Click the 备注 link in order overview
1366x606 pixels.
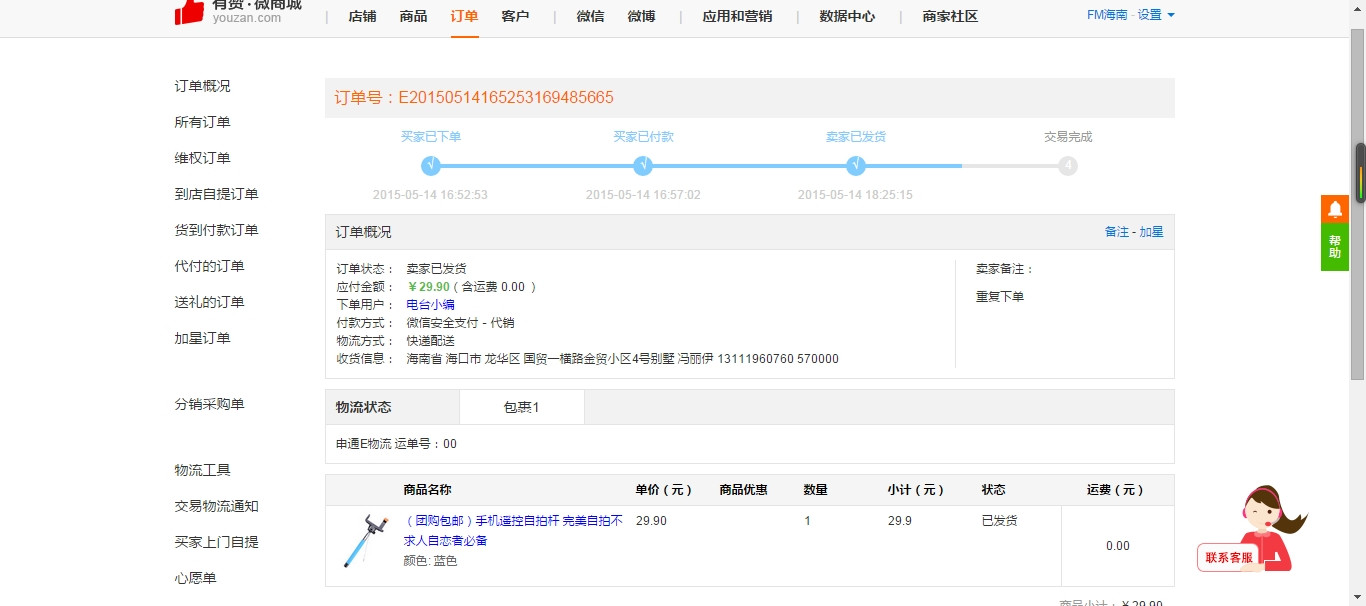(x=1116, y=232)
